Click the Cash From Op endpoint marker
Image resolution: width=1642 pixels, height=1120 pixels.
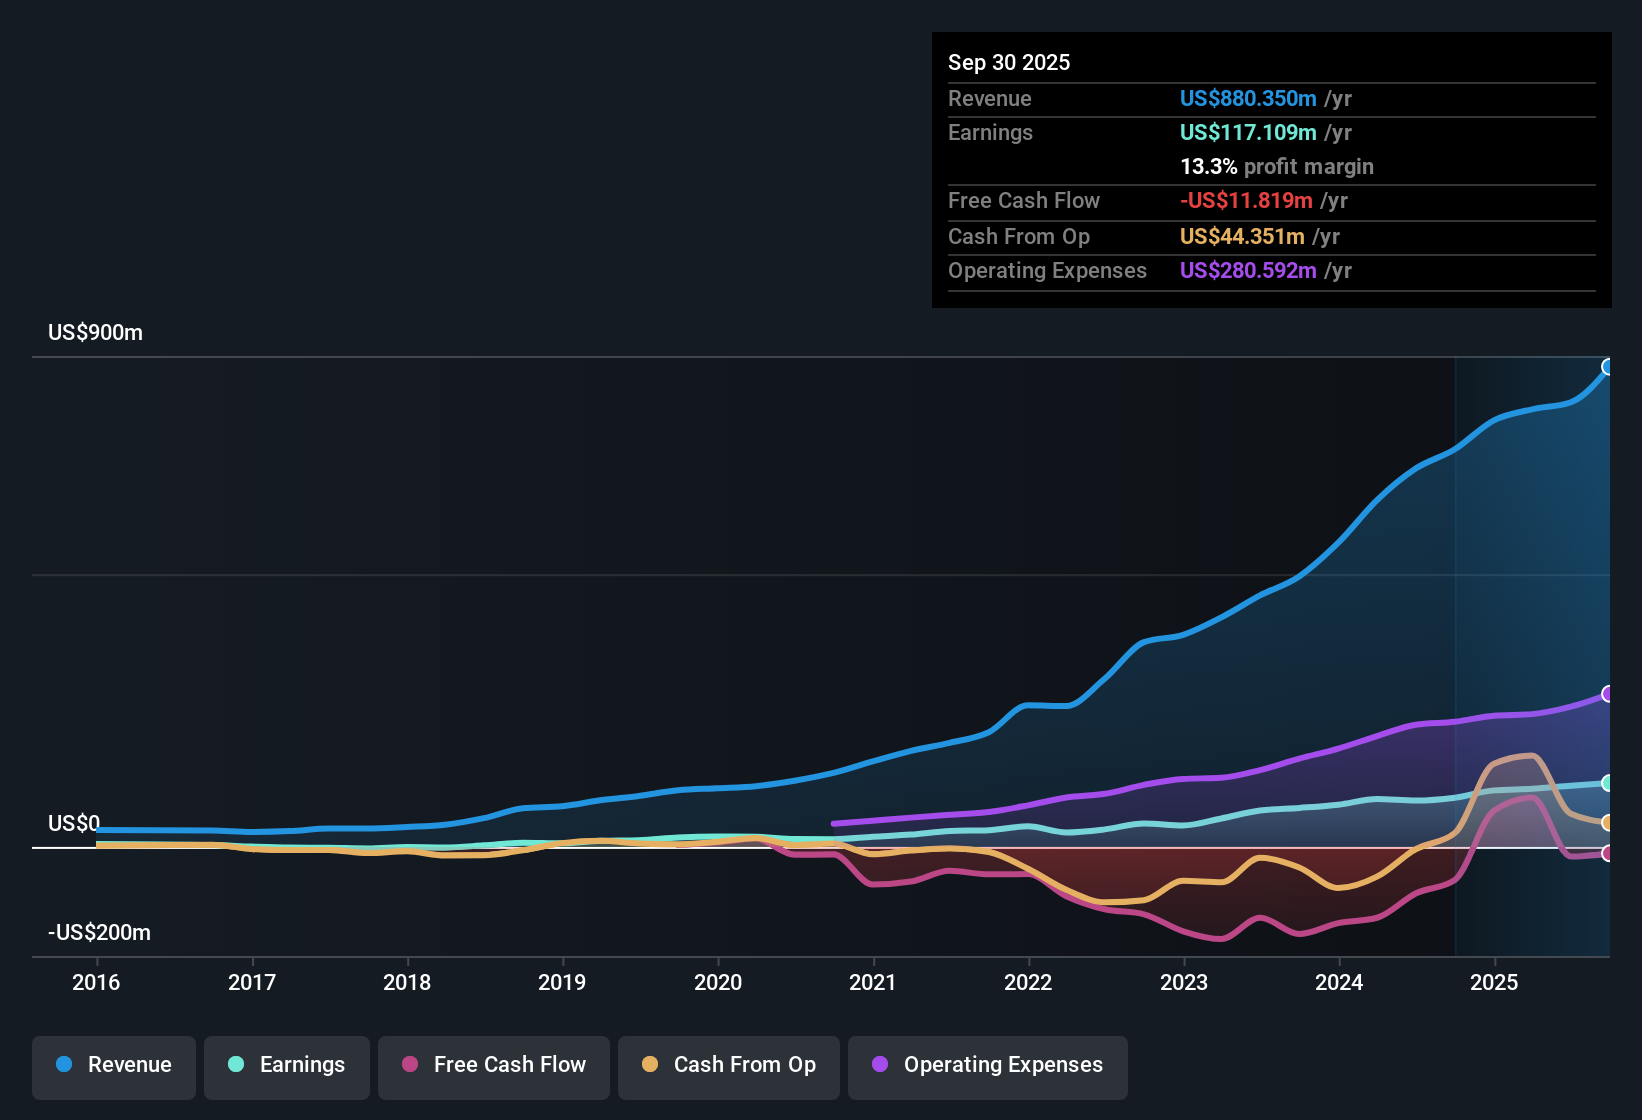point(1608,823)
